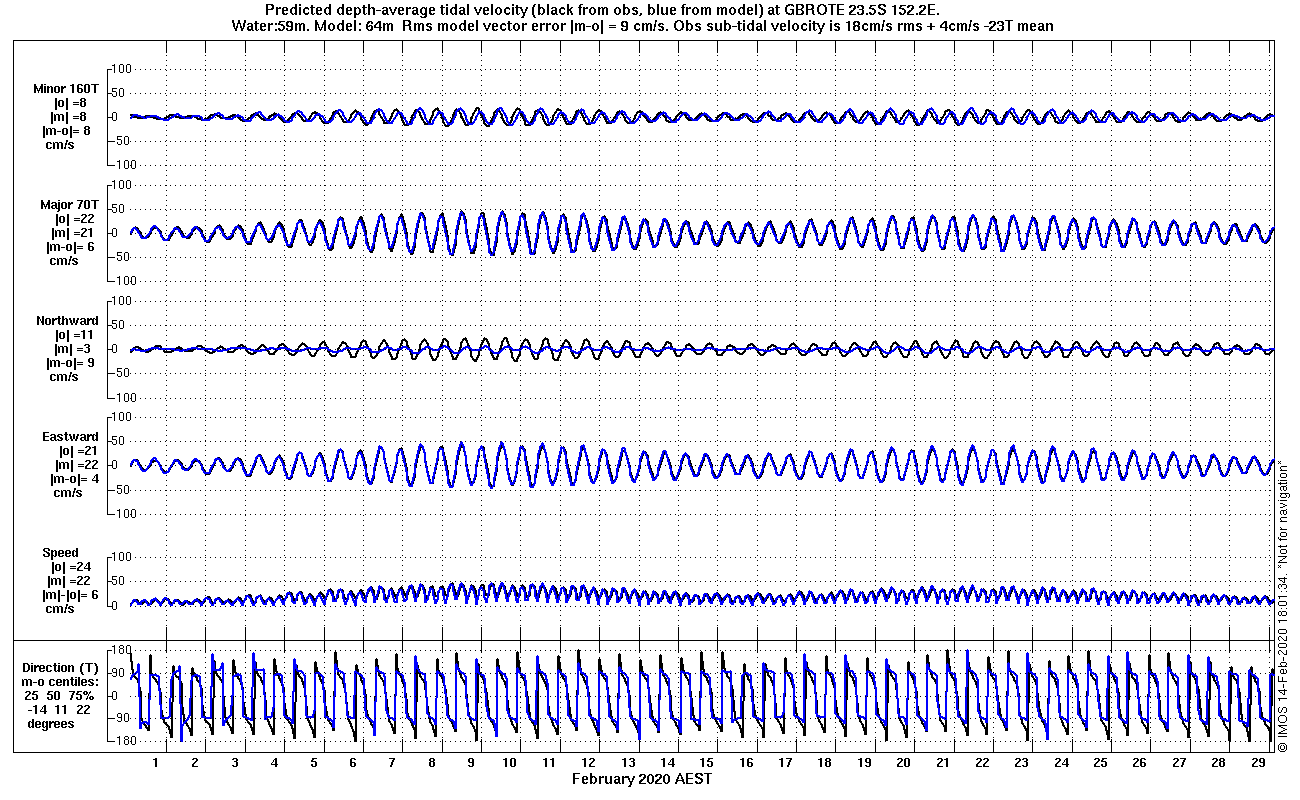Click the Major 70T peak near day 9
This screenshot has height=800, width=1300.
click(462, 213)
